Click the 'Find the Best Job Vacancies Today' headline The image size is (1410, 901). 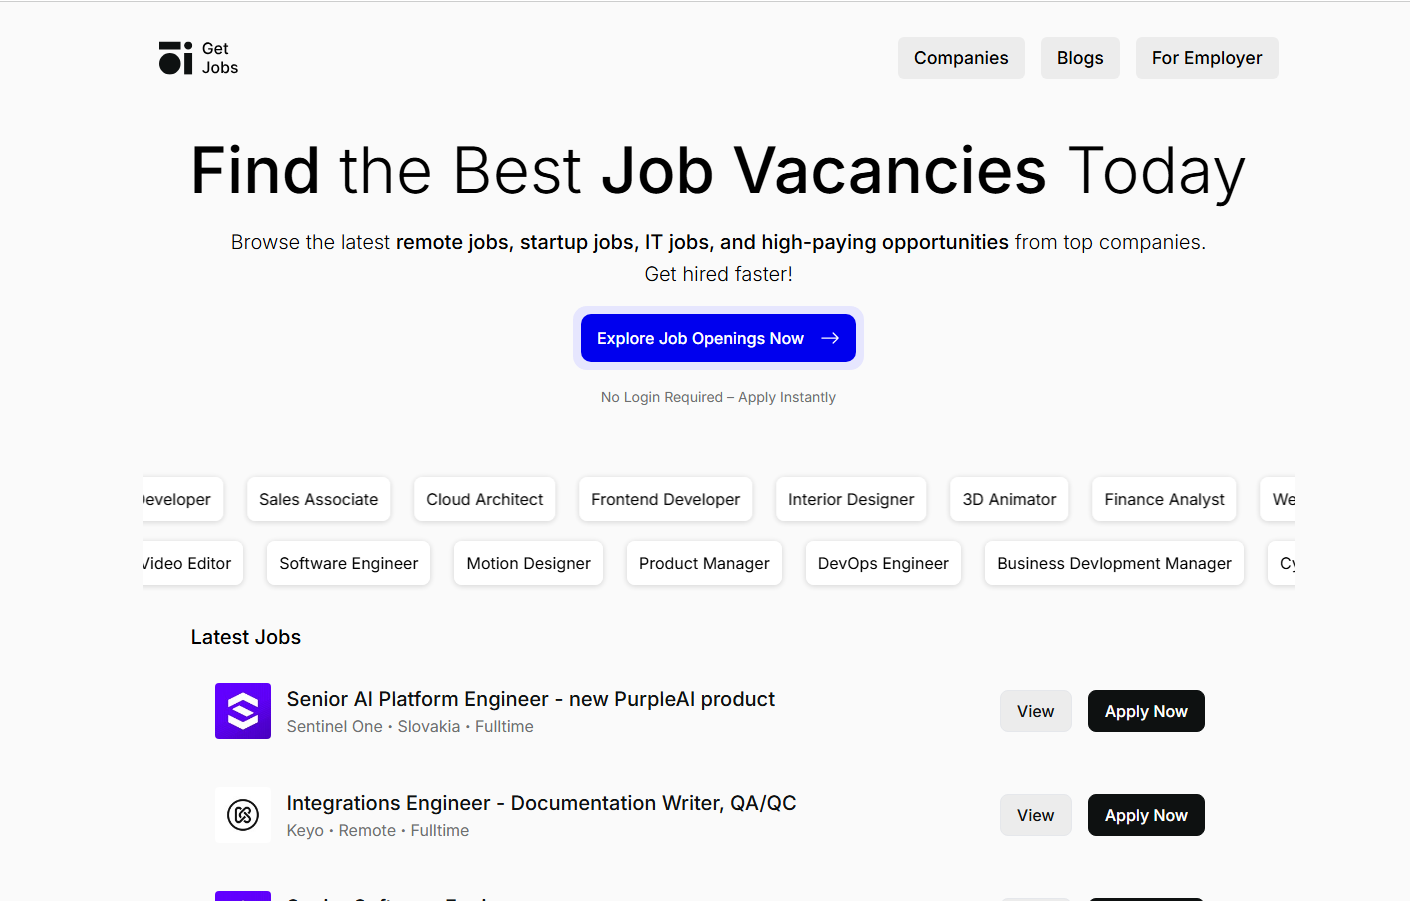click(718, 171)
